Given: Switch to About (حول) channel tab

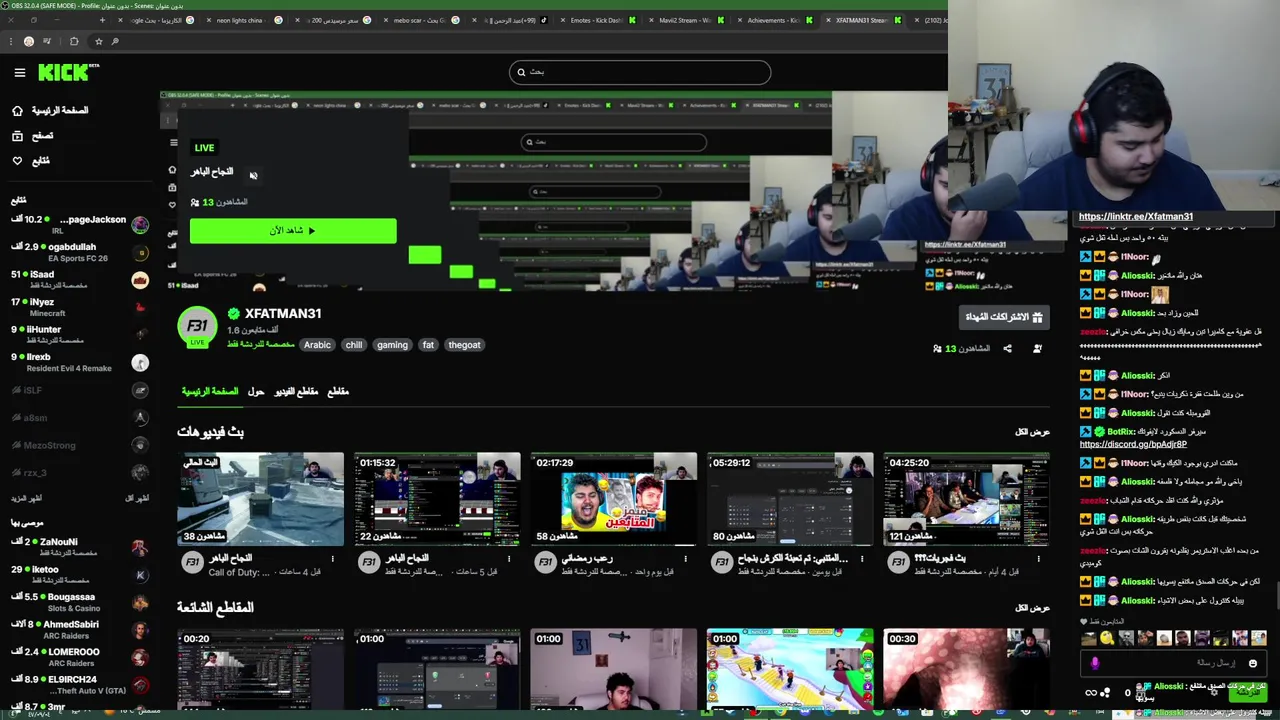Looking at the screenshot, I should tap(256, 392).
